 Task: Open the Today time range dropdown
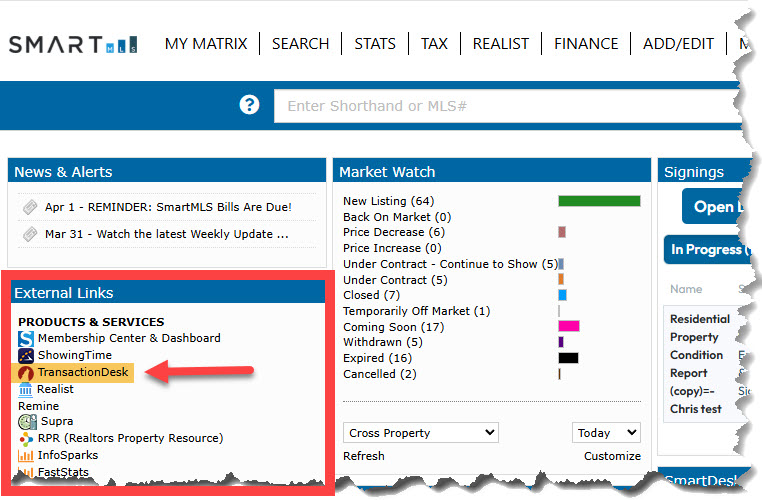pos(606,433)
